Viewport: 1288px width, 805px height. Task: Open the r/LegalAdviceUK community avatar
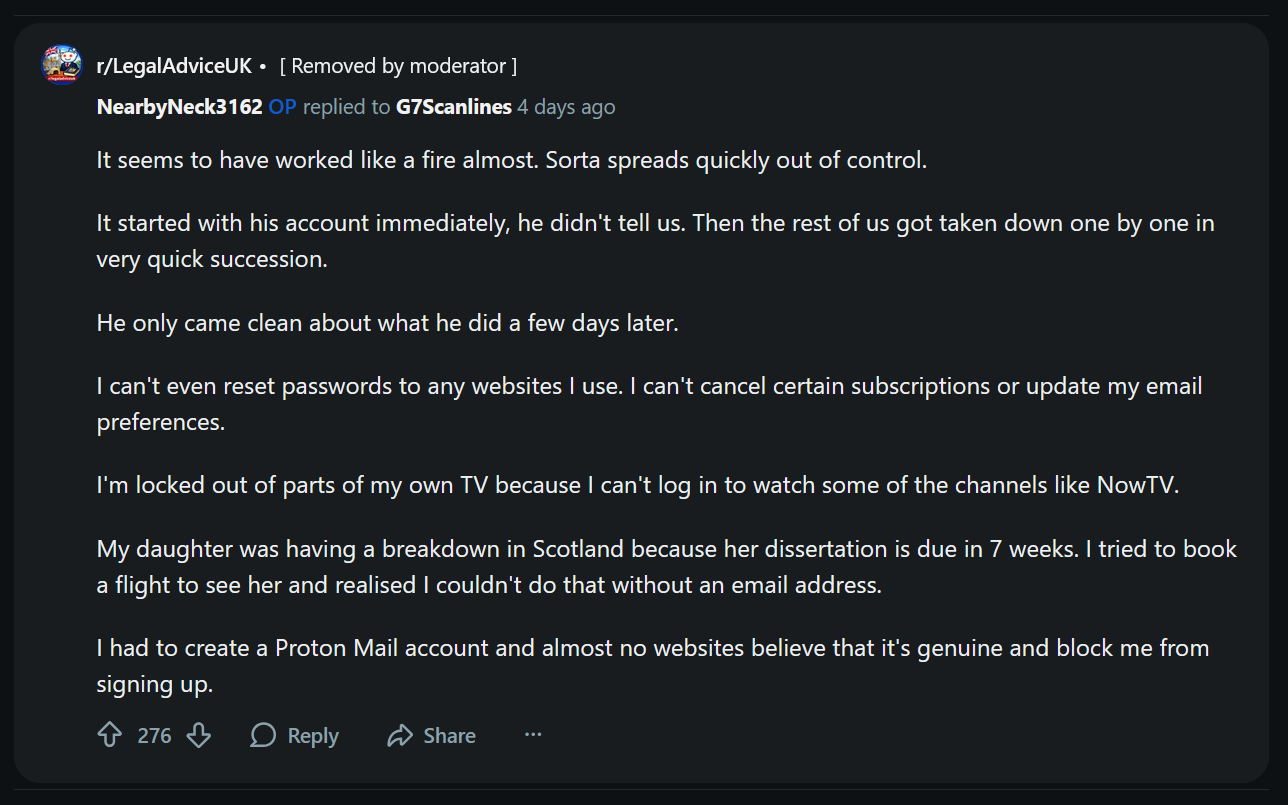coord(62,65)
